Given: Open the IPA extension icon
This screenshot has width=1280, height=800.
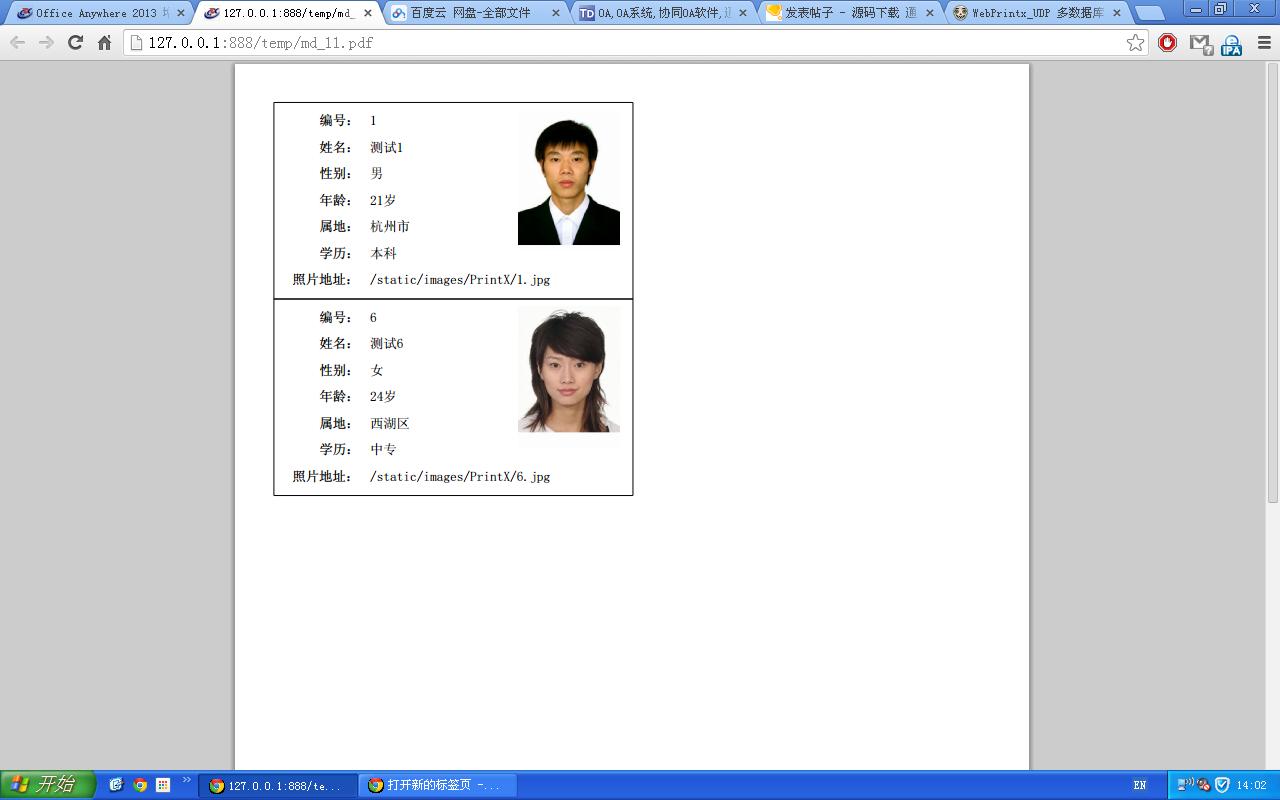Looking at the screenshot, I should click(x=1231, y=44).
